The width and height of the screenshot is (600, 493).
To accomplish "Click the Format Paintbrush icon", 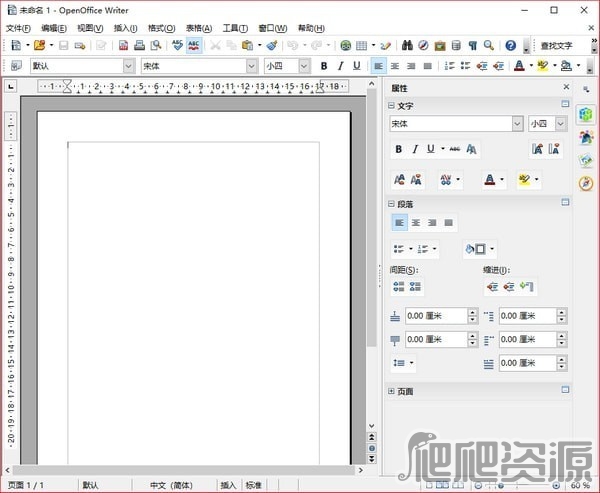I will 272,45.
